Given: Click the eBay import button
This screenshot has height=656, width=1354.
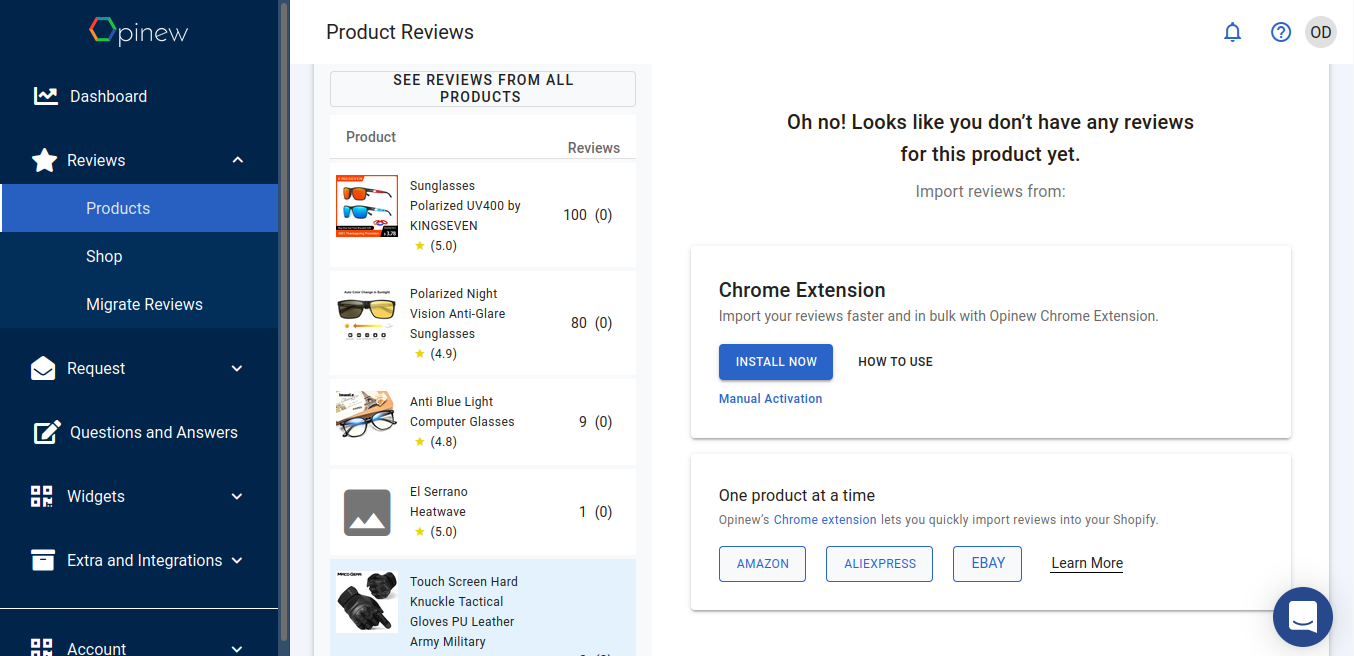Looking at the screenshot, I should coord(988,563).
